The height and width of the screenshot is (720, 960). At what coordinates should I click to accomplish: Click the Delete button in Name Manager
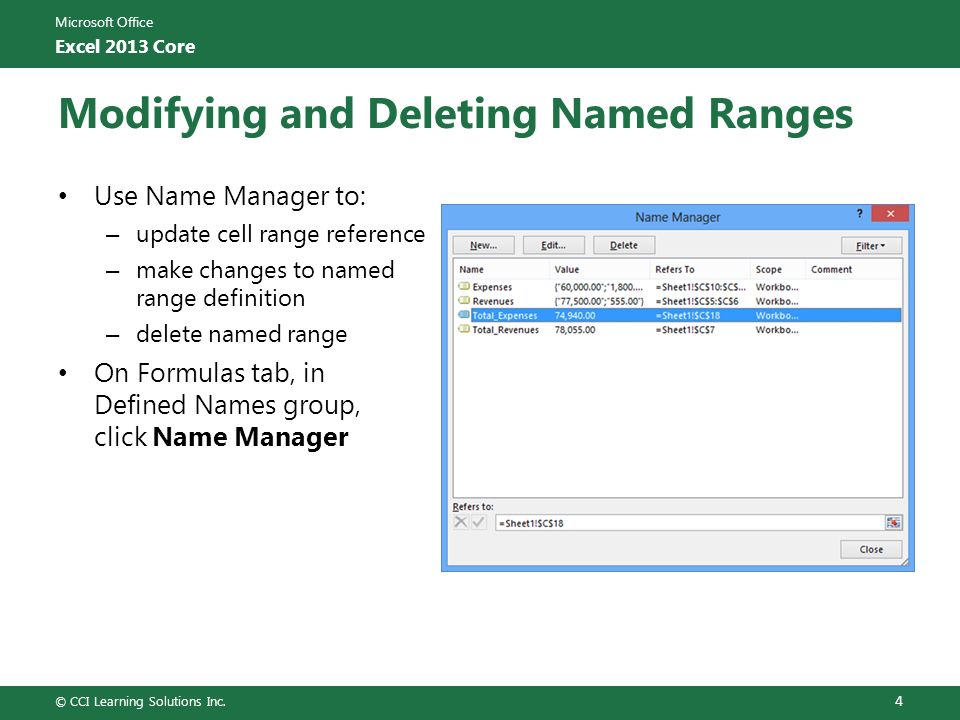[624, 245]
